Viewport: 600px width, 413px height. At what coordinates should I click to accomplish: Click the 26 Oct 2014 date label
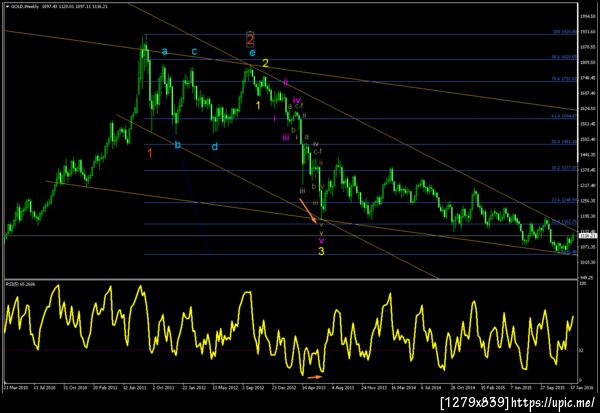[x=463, y=387]
